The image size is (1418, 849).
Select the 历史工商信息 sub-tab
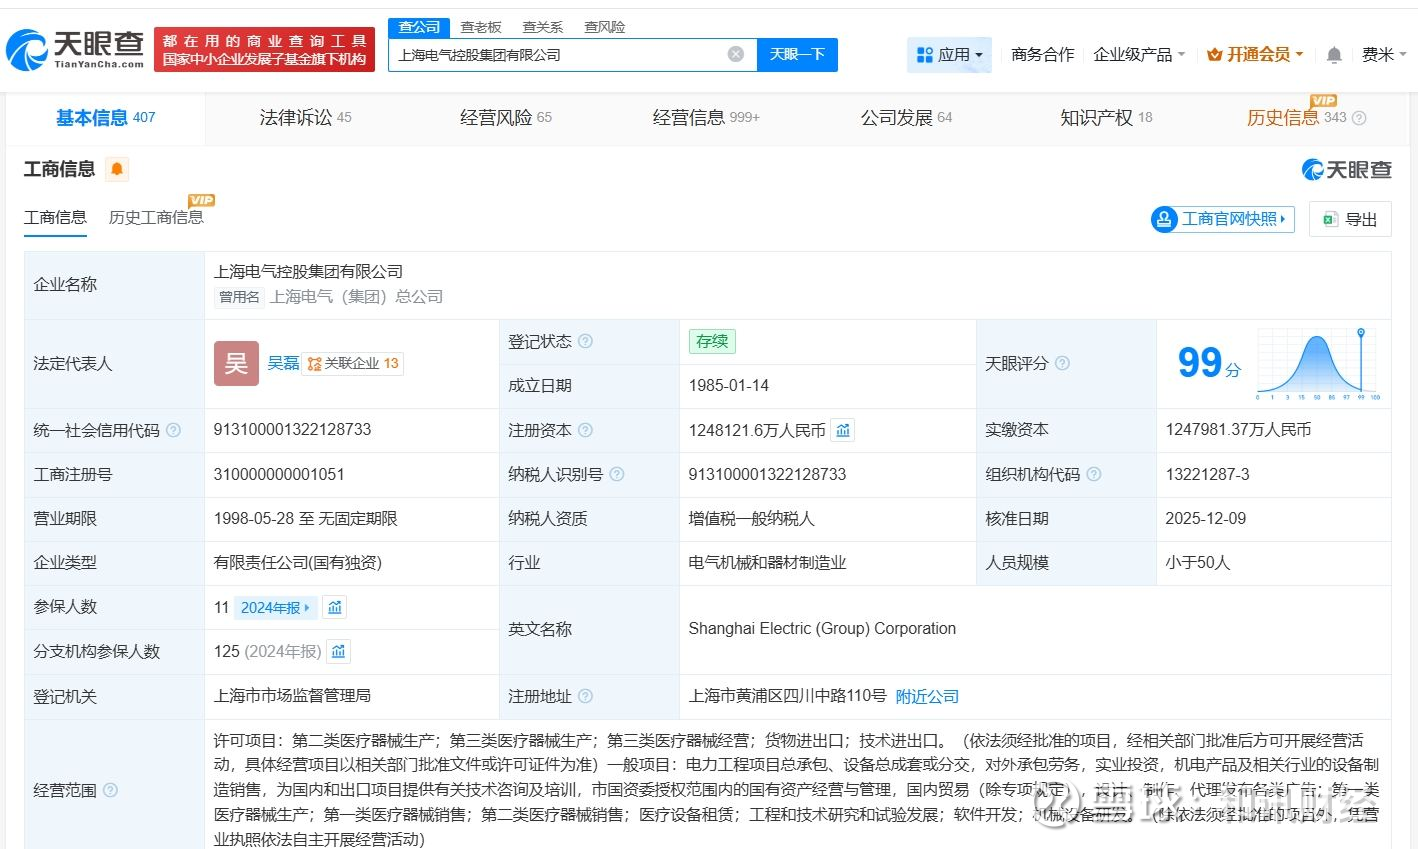155,217
